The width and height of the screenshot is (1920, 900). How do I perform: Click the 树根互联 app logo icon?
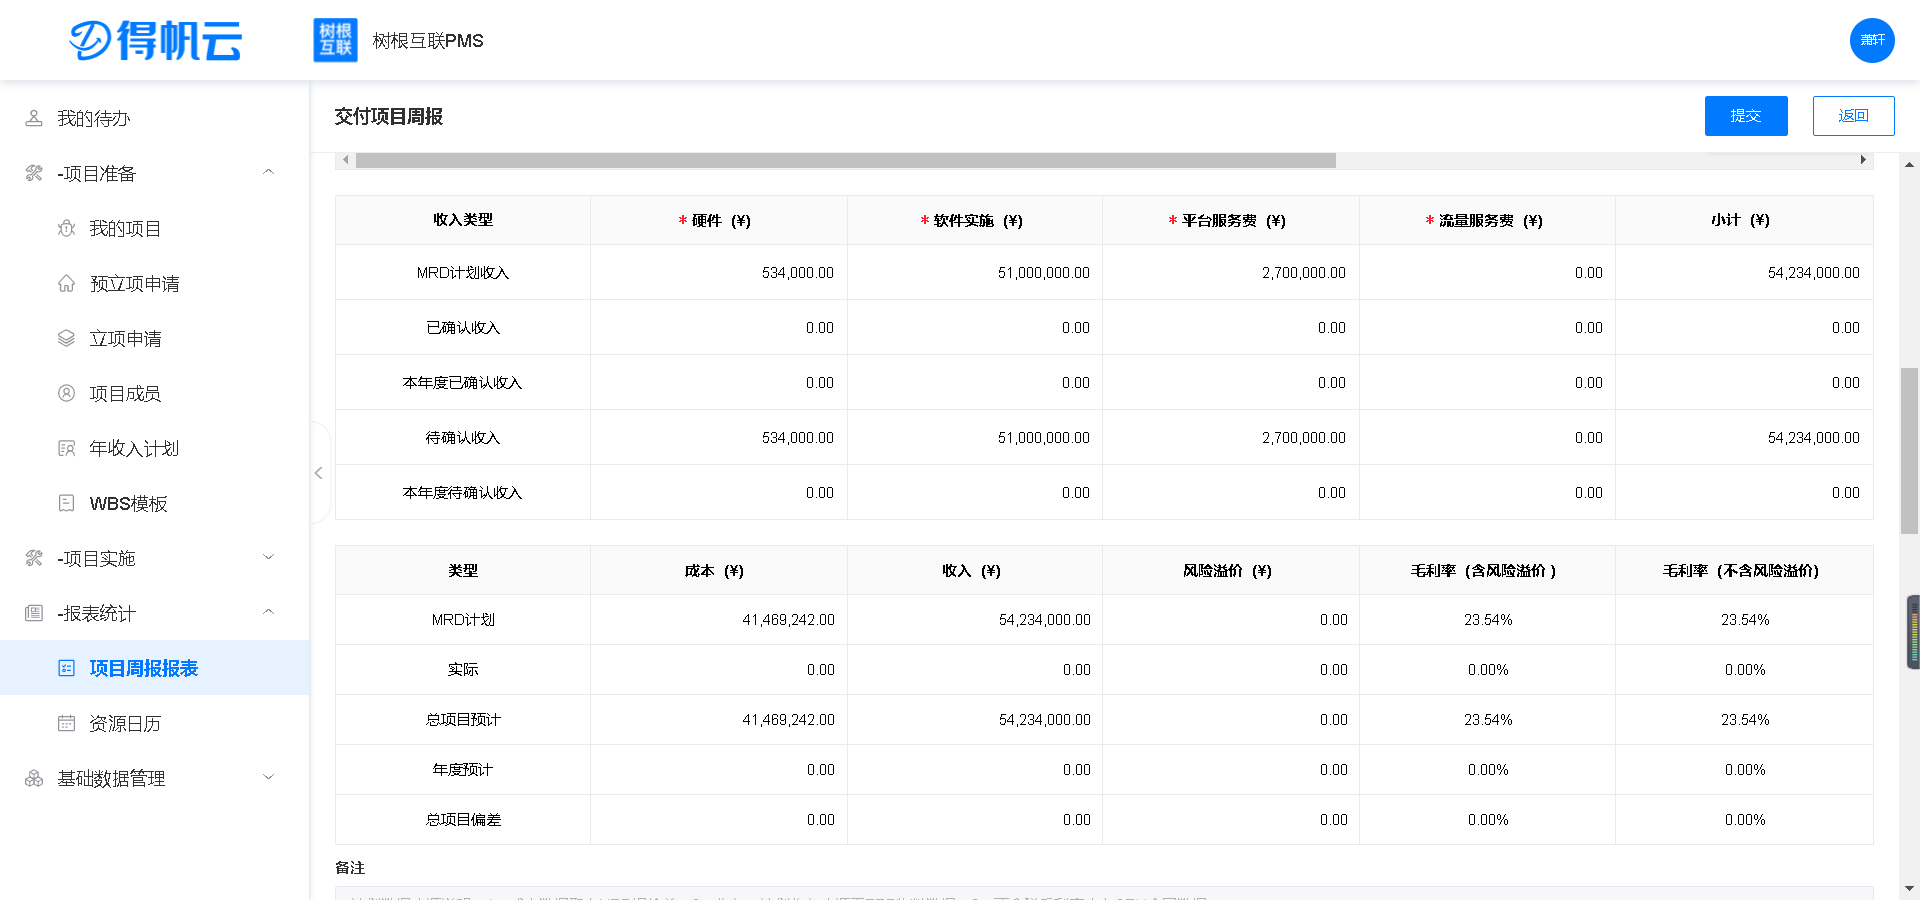tap(335, 40)
